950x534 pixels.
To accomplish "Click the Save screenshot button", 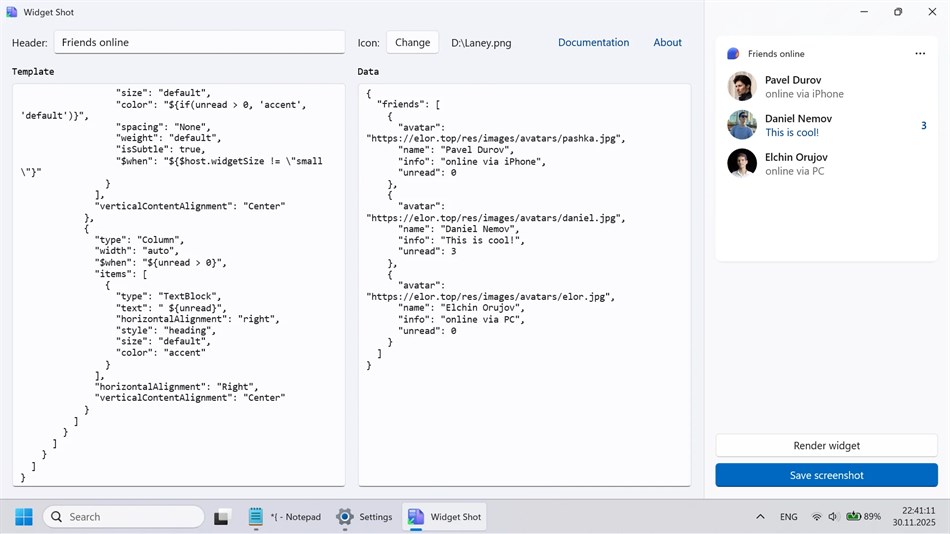I will click(826, 475).
